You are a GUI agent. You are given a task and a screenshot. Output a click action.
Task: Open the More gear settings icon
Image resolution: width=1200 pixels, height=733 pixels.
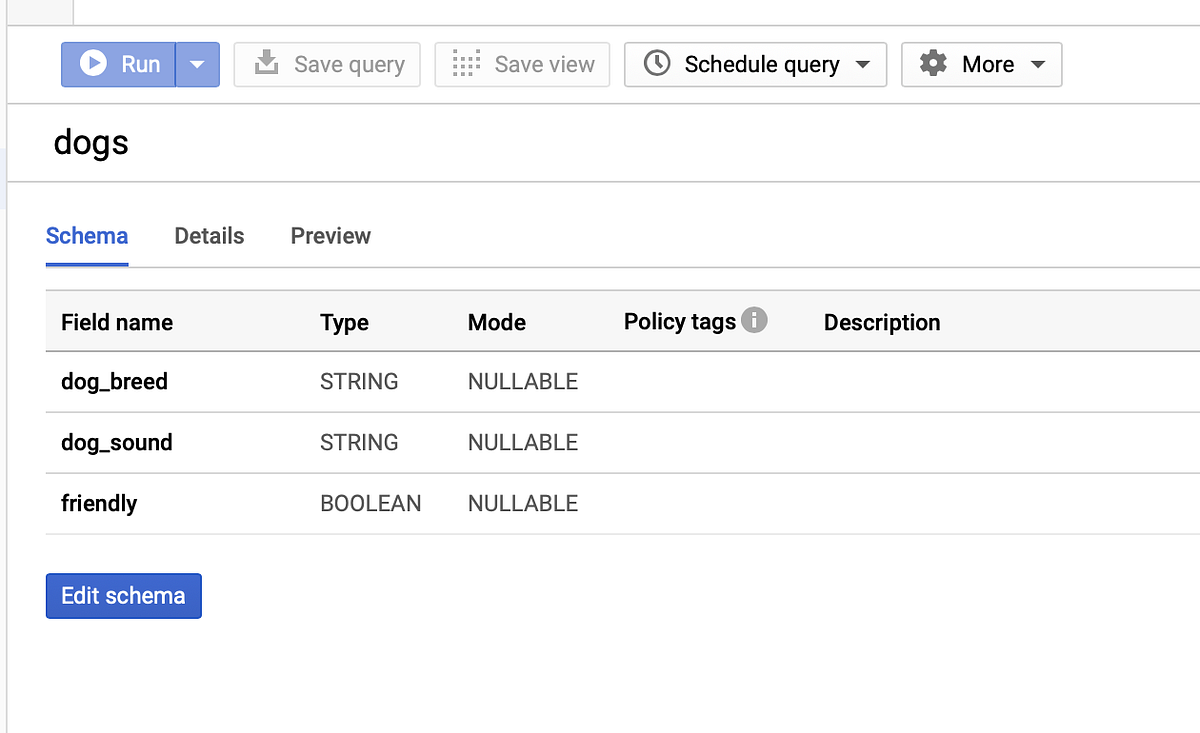934,63
